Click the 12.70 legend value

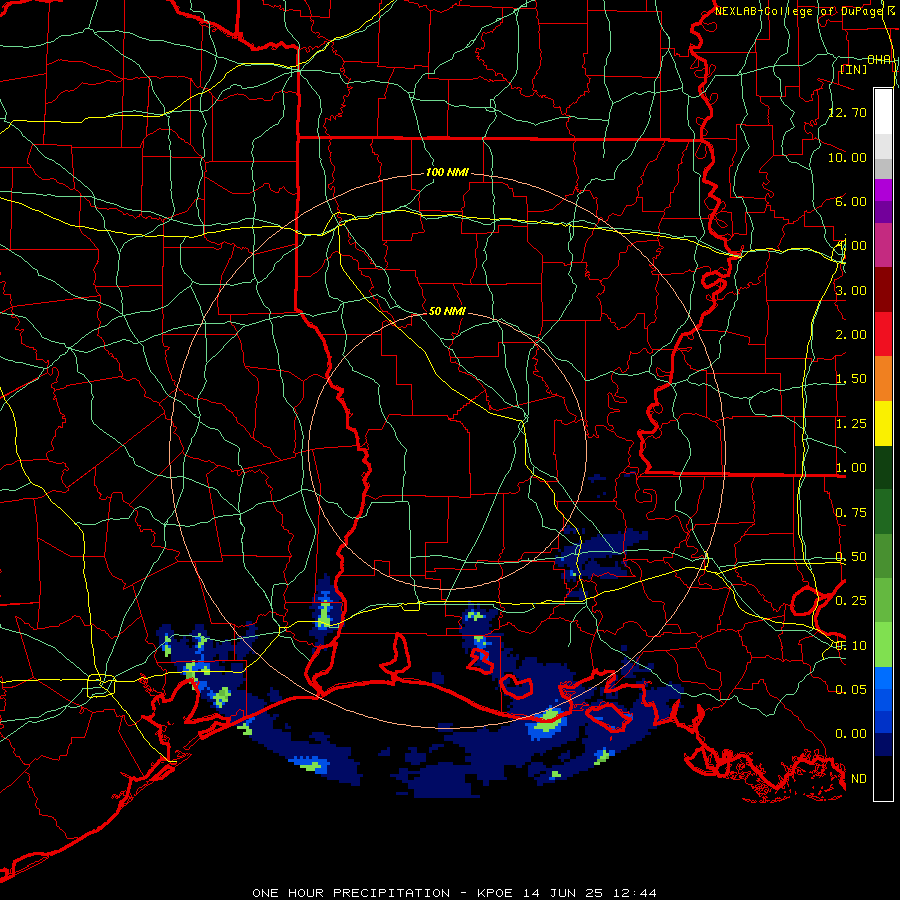coord(848,112)
